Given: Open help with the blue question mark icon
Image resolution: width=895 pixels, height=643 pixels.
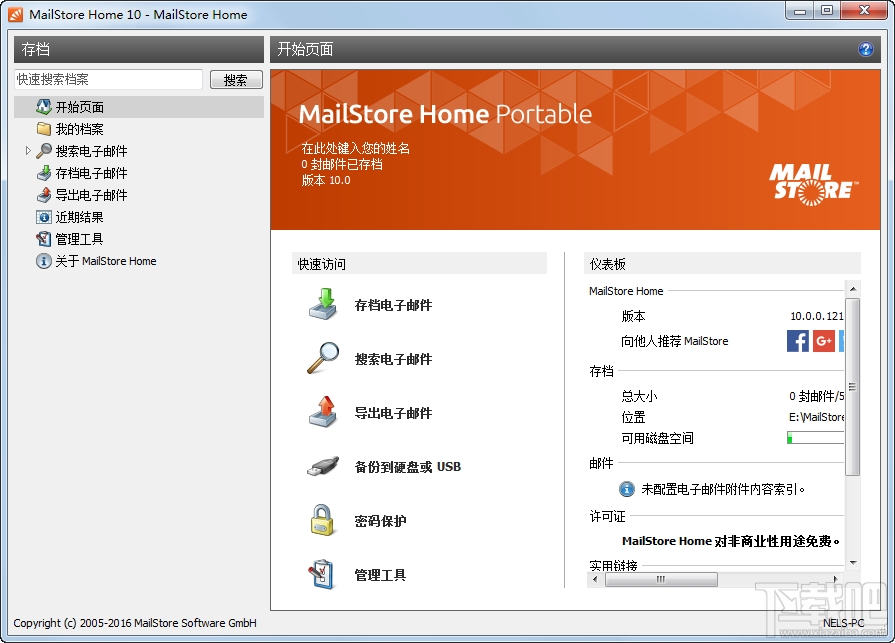Looking at the screenshot, I should 865,49.
